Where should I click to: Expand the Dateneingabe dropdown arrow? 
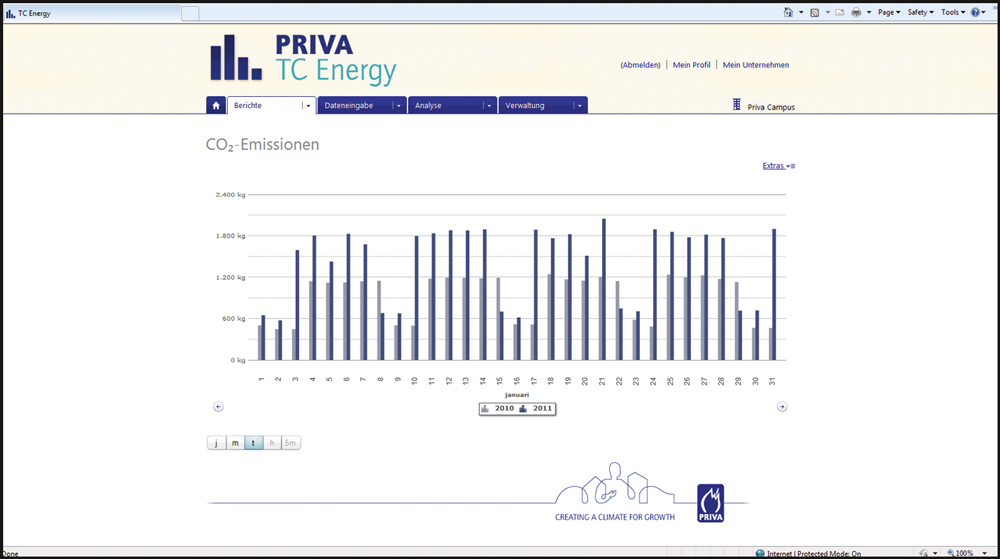pyautogui.click(x=399, y=106)
